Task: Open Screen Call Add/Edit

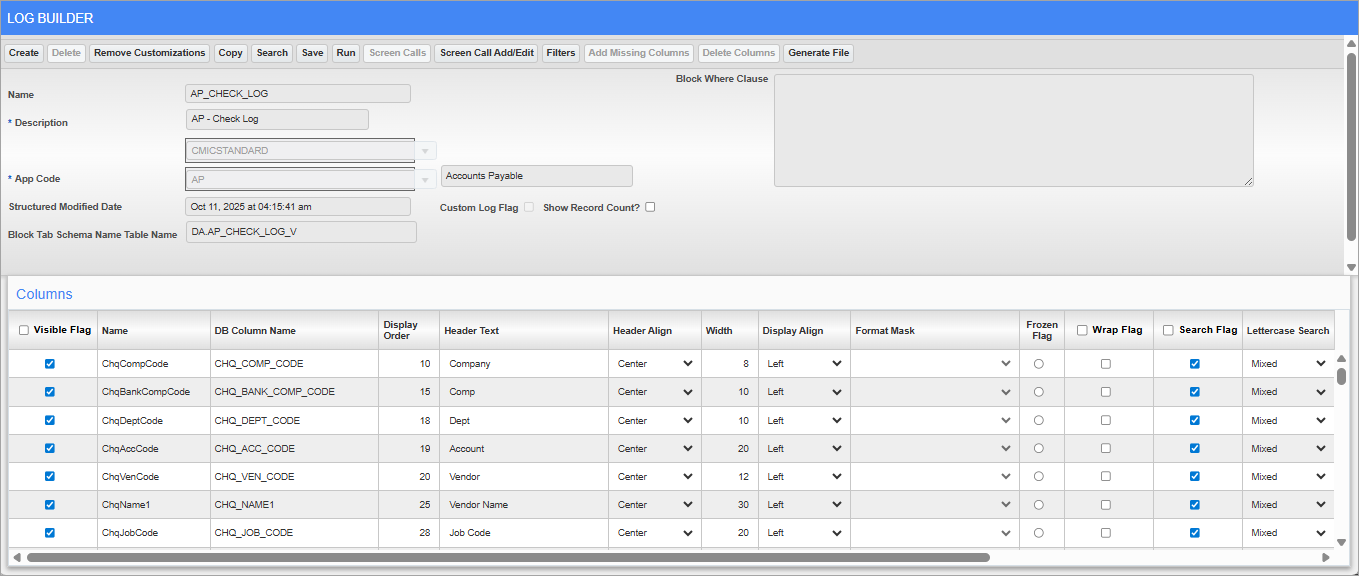Action: pos(486,52)
